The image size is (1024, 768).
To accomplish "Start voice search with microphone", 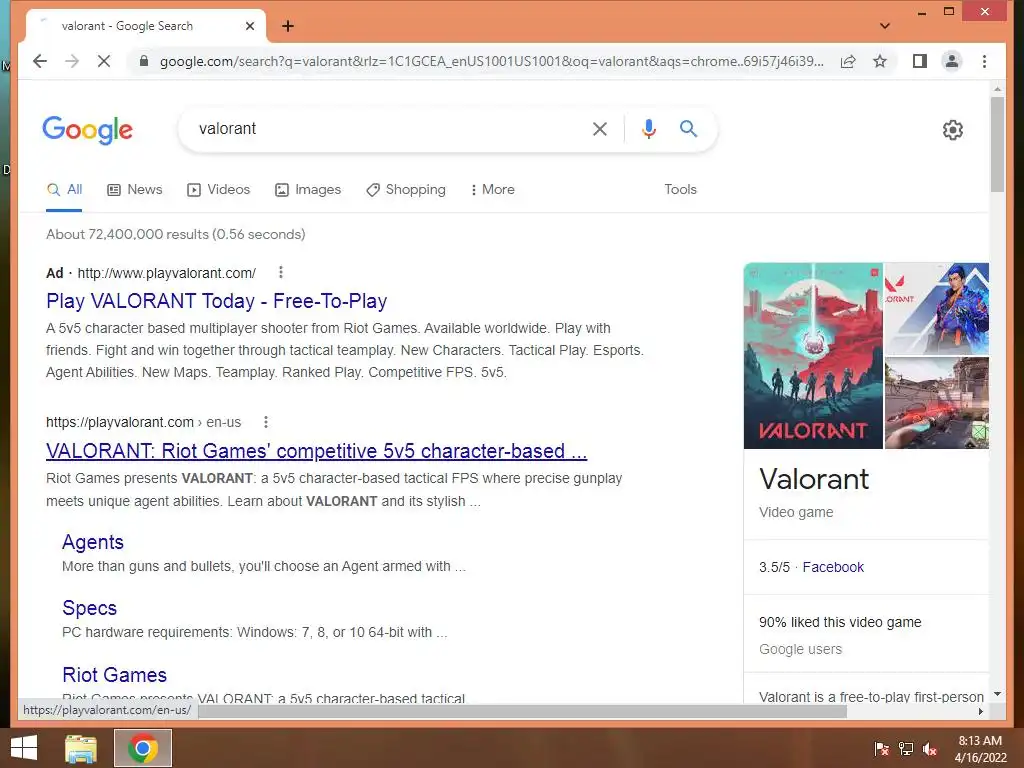I will pos(648,129).
